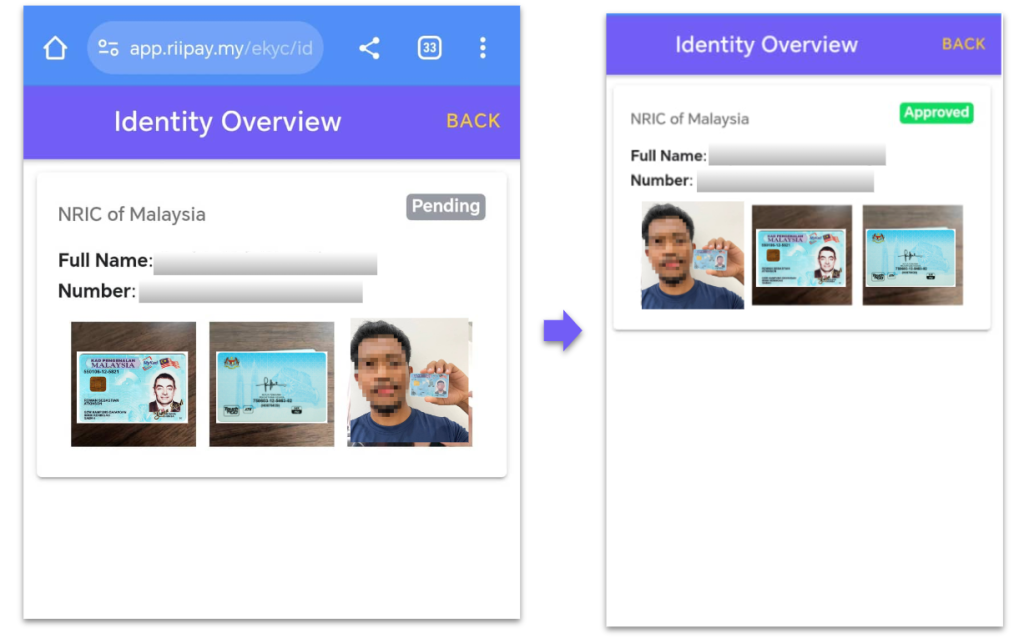View selfie holding ID in Pending card
Image resolution: width=1024 pixels, height=643 pixels.
pos(410,382)
